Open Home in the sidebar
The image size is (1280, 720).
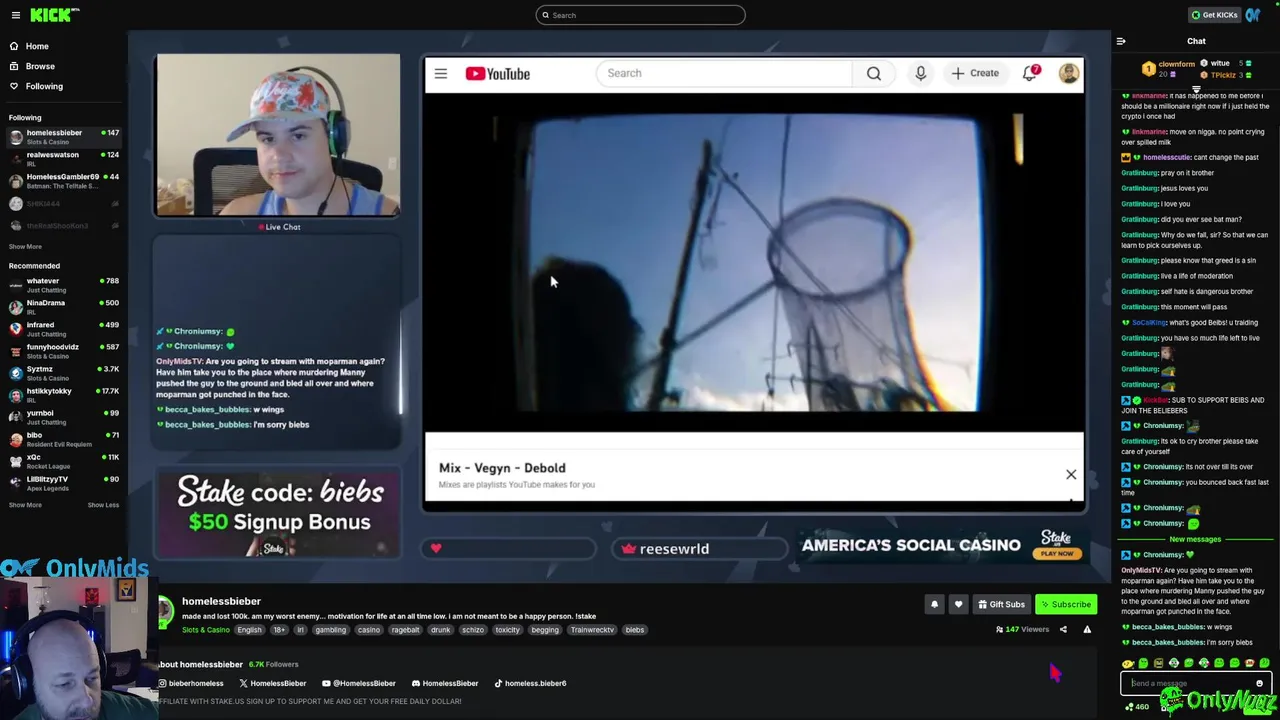pos(37,46)
